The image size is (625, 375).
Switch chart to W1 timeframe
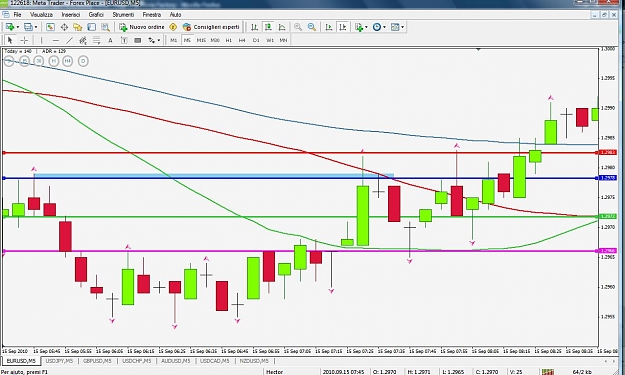[x=270, y=40]
